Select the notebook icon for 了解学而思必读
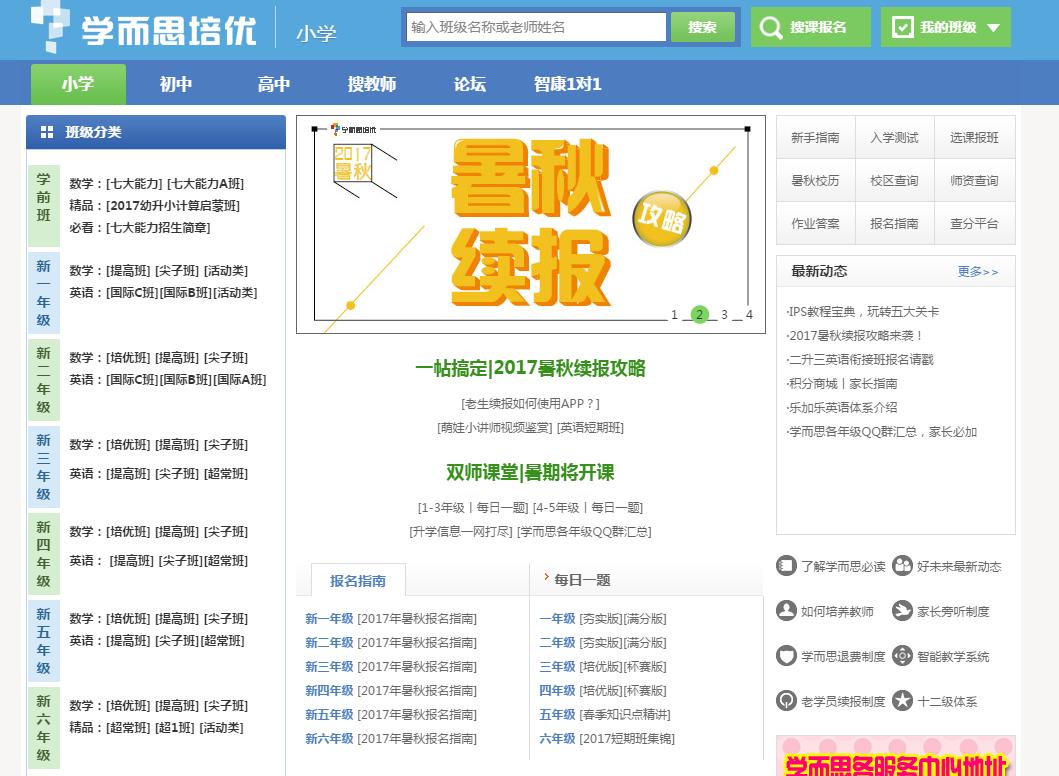1059x776 pixels. click(786, 566)
